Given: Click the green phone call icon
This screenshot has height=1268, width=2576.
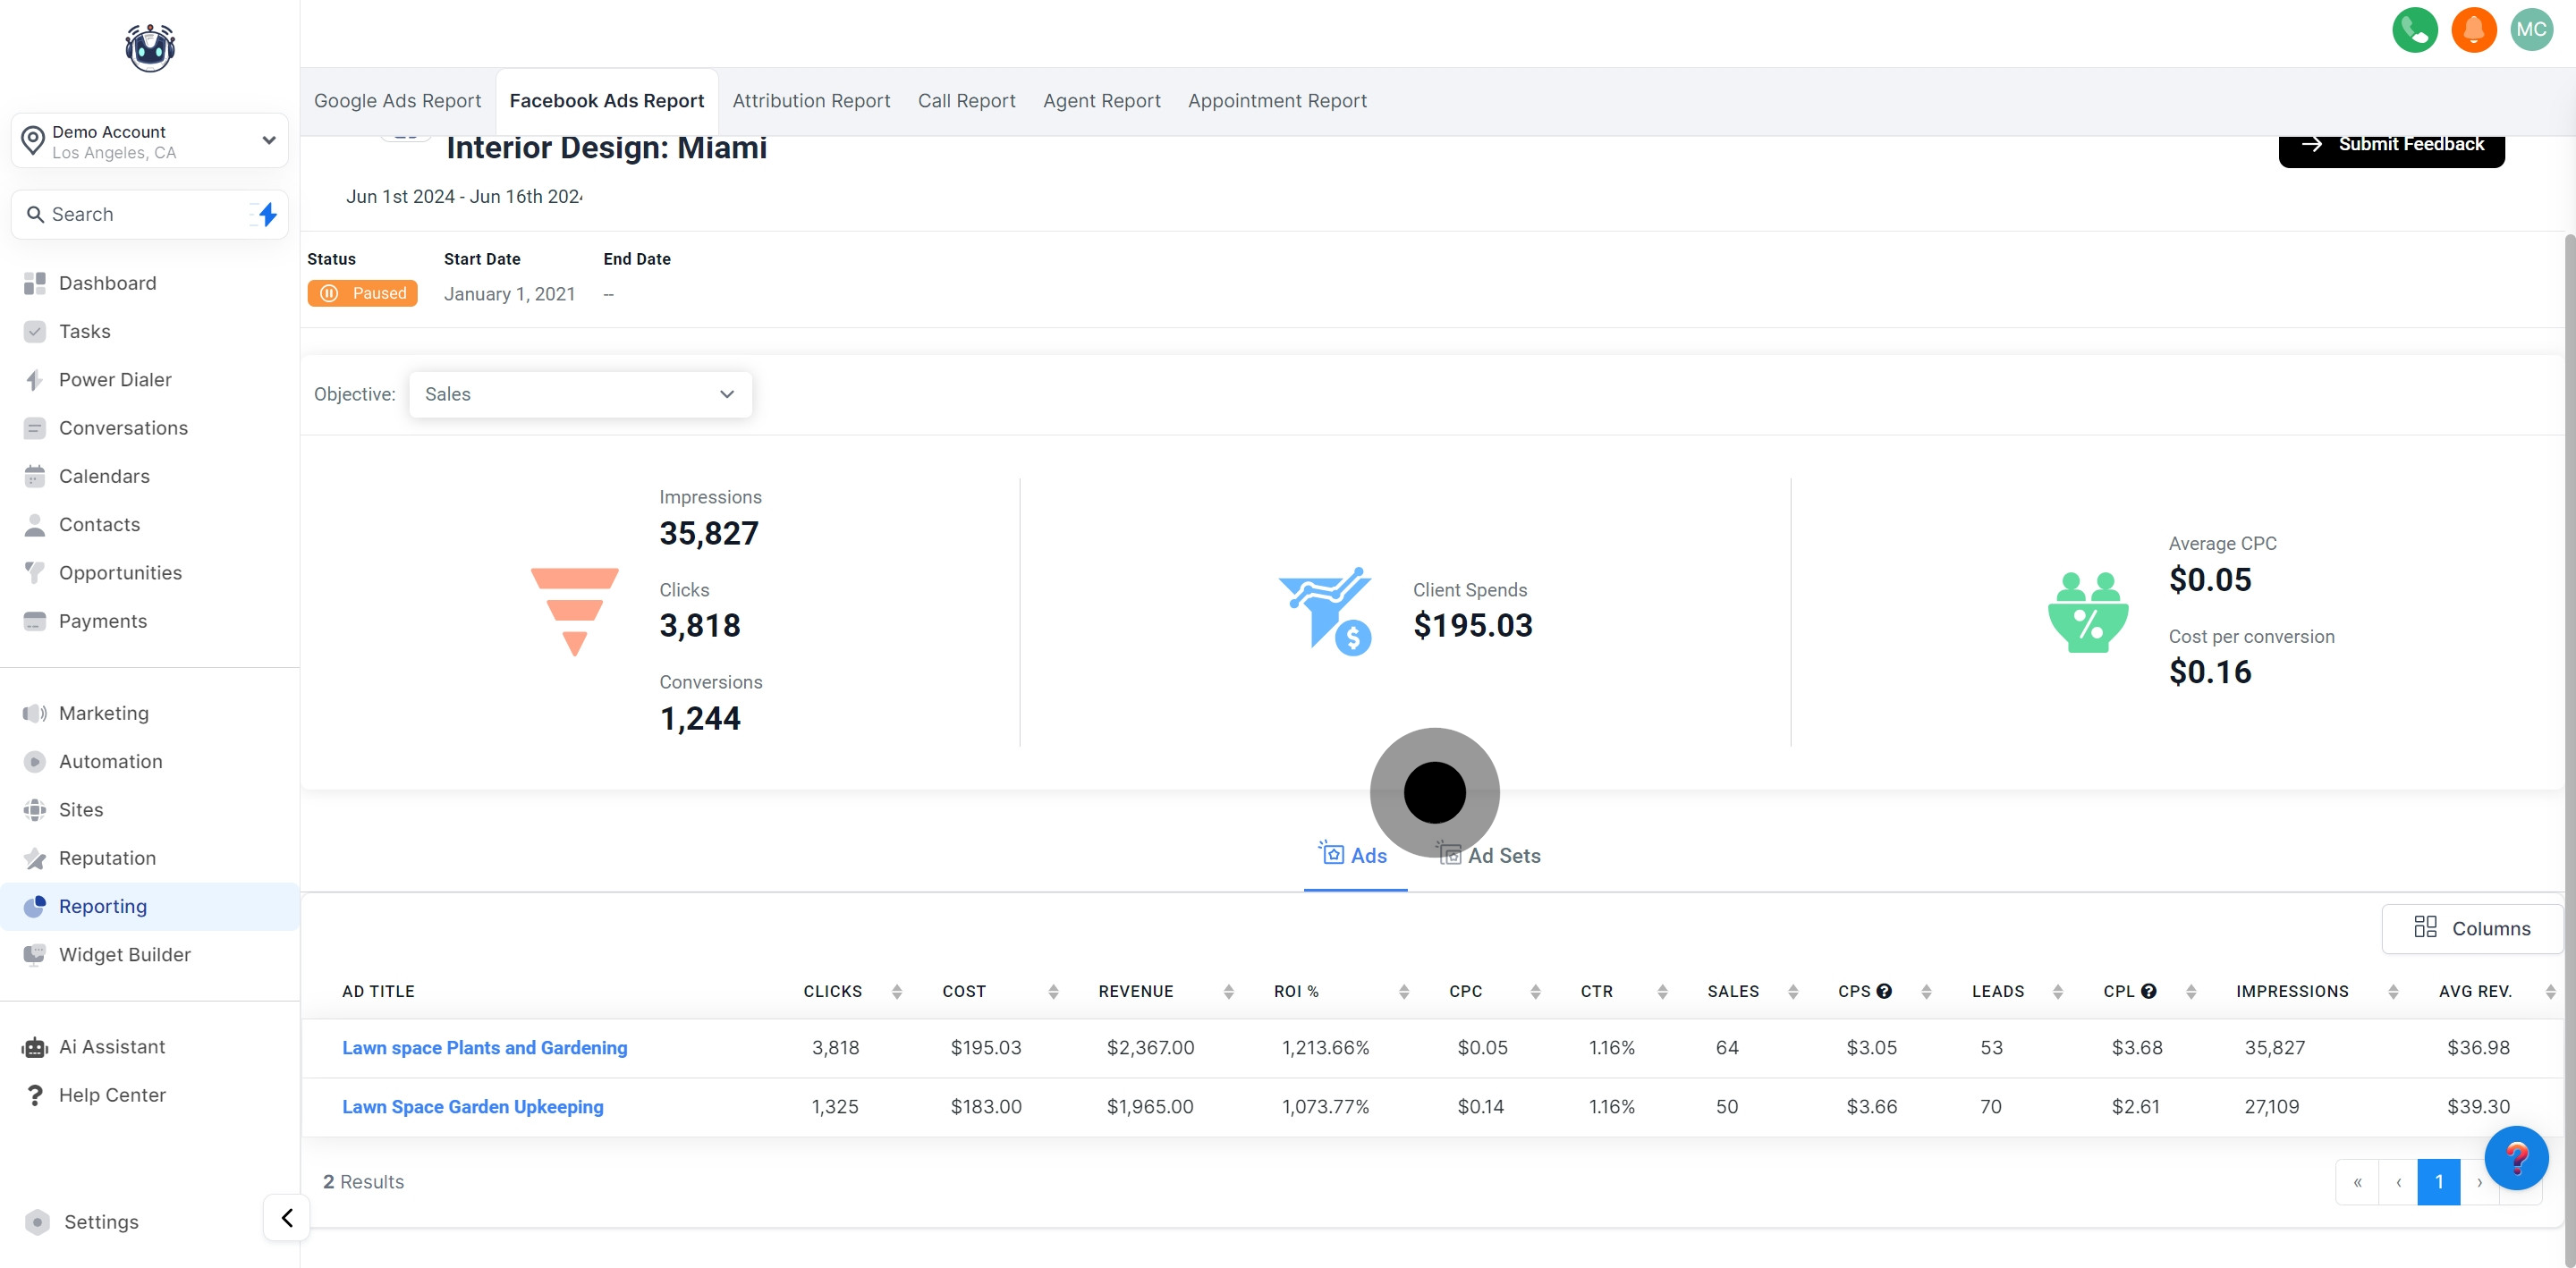Looking at the screenshot, I should click(x=2414, y=30).
